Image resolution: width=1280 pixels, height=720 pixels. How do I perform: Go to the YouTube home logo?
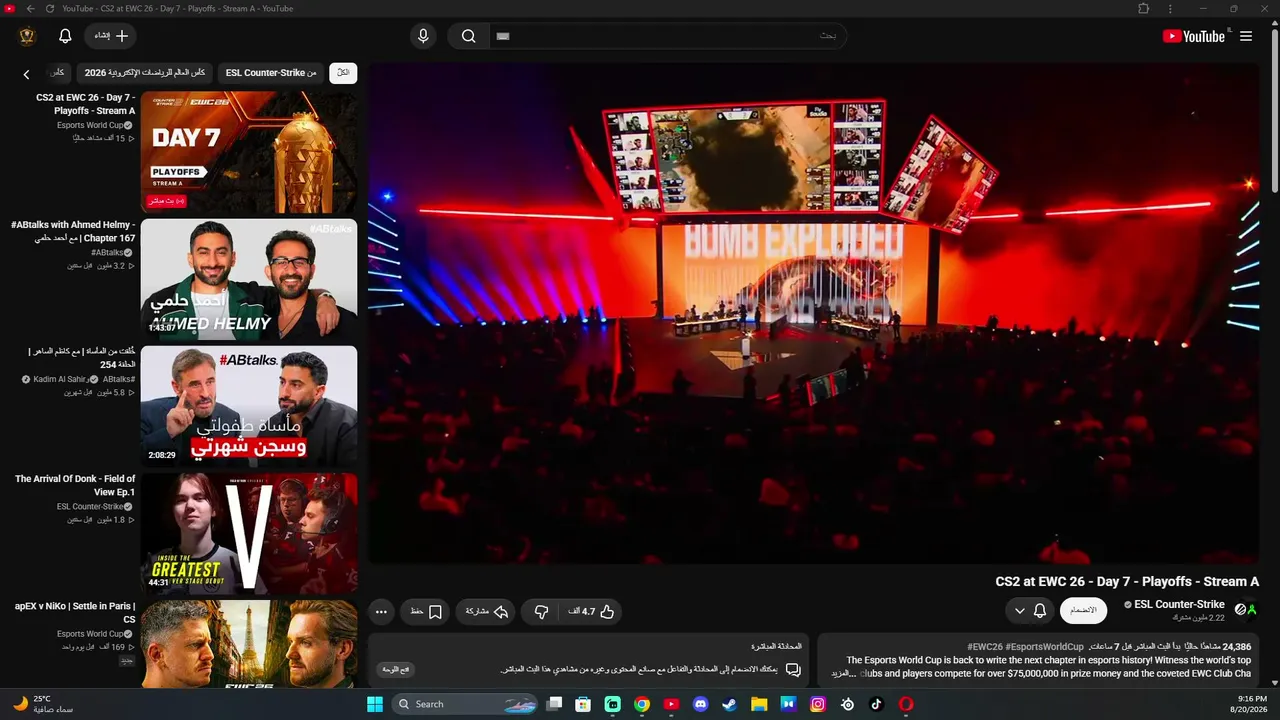[1194, 36]
